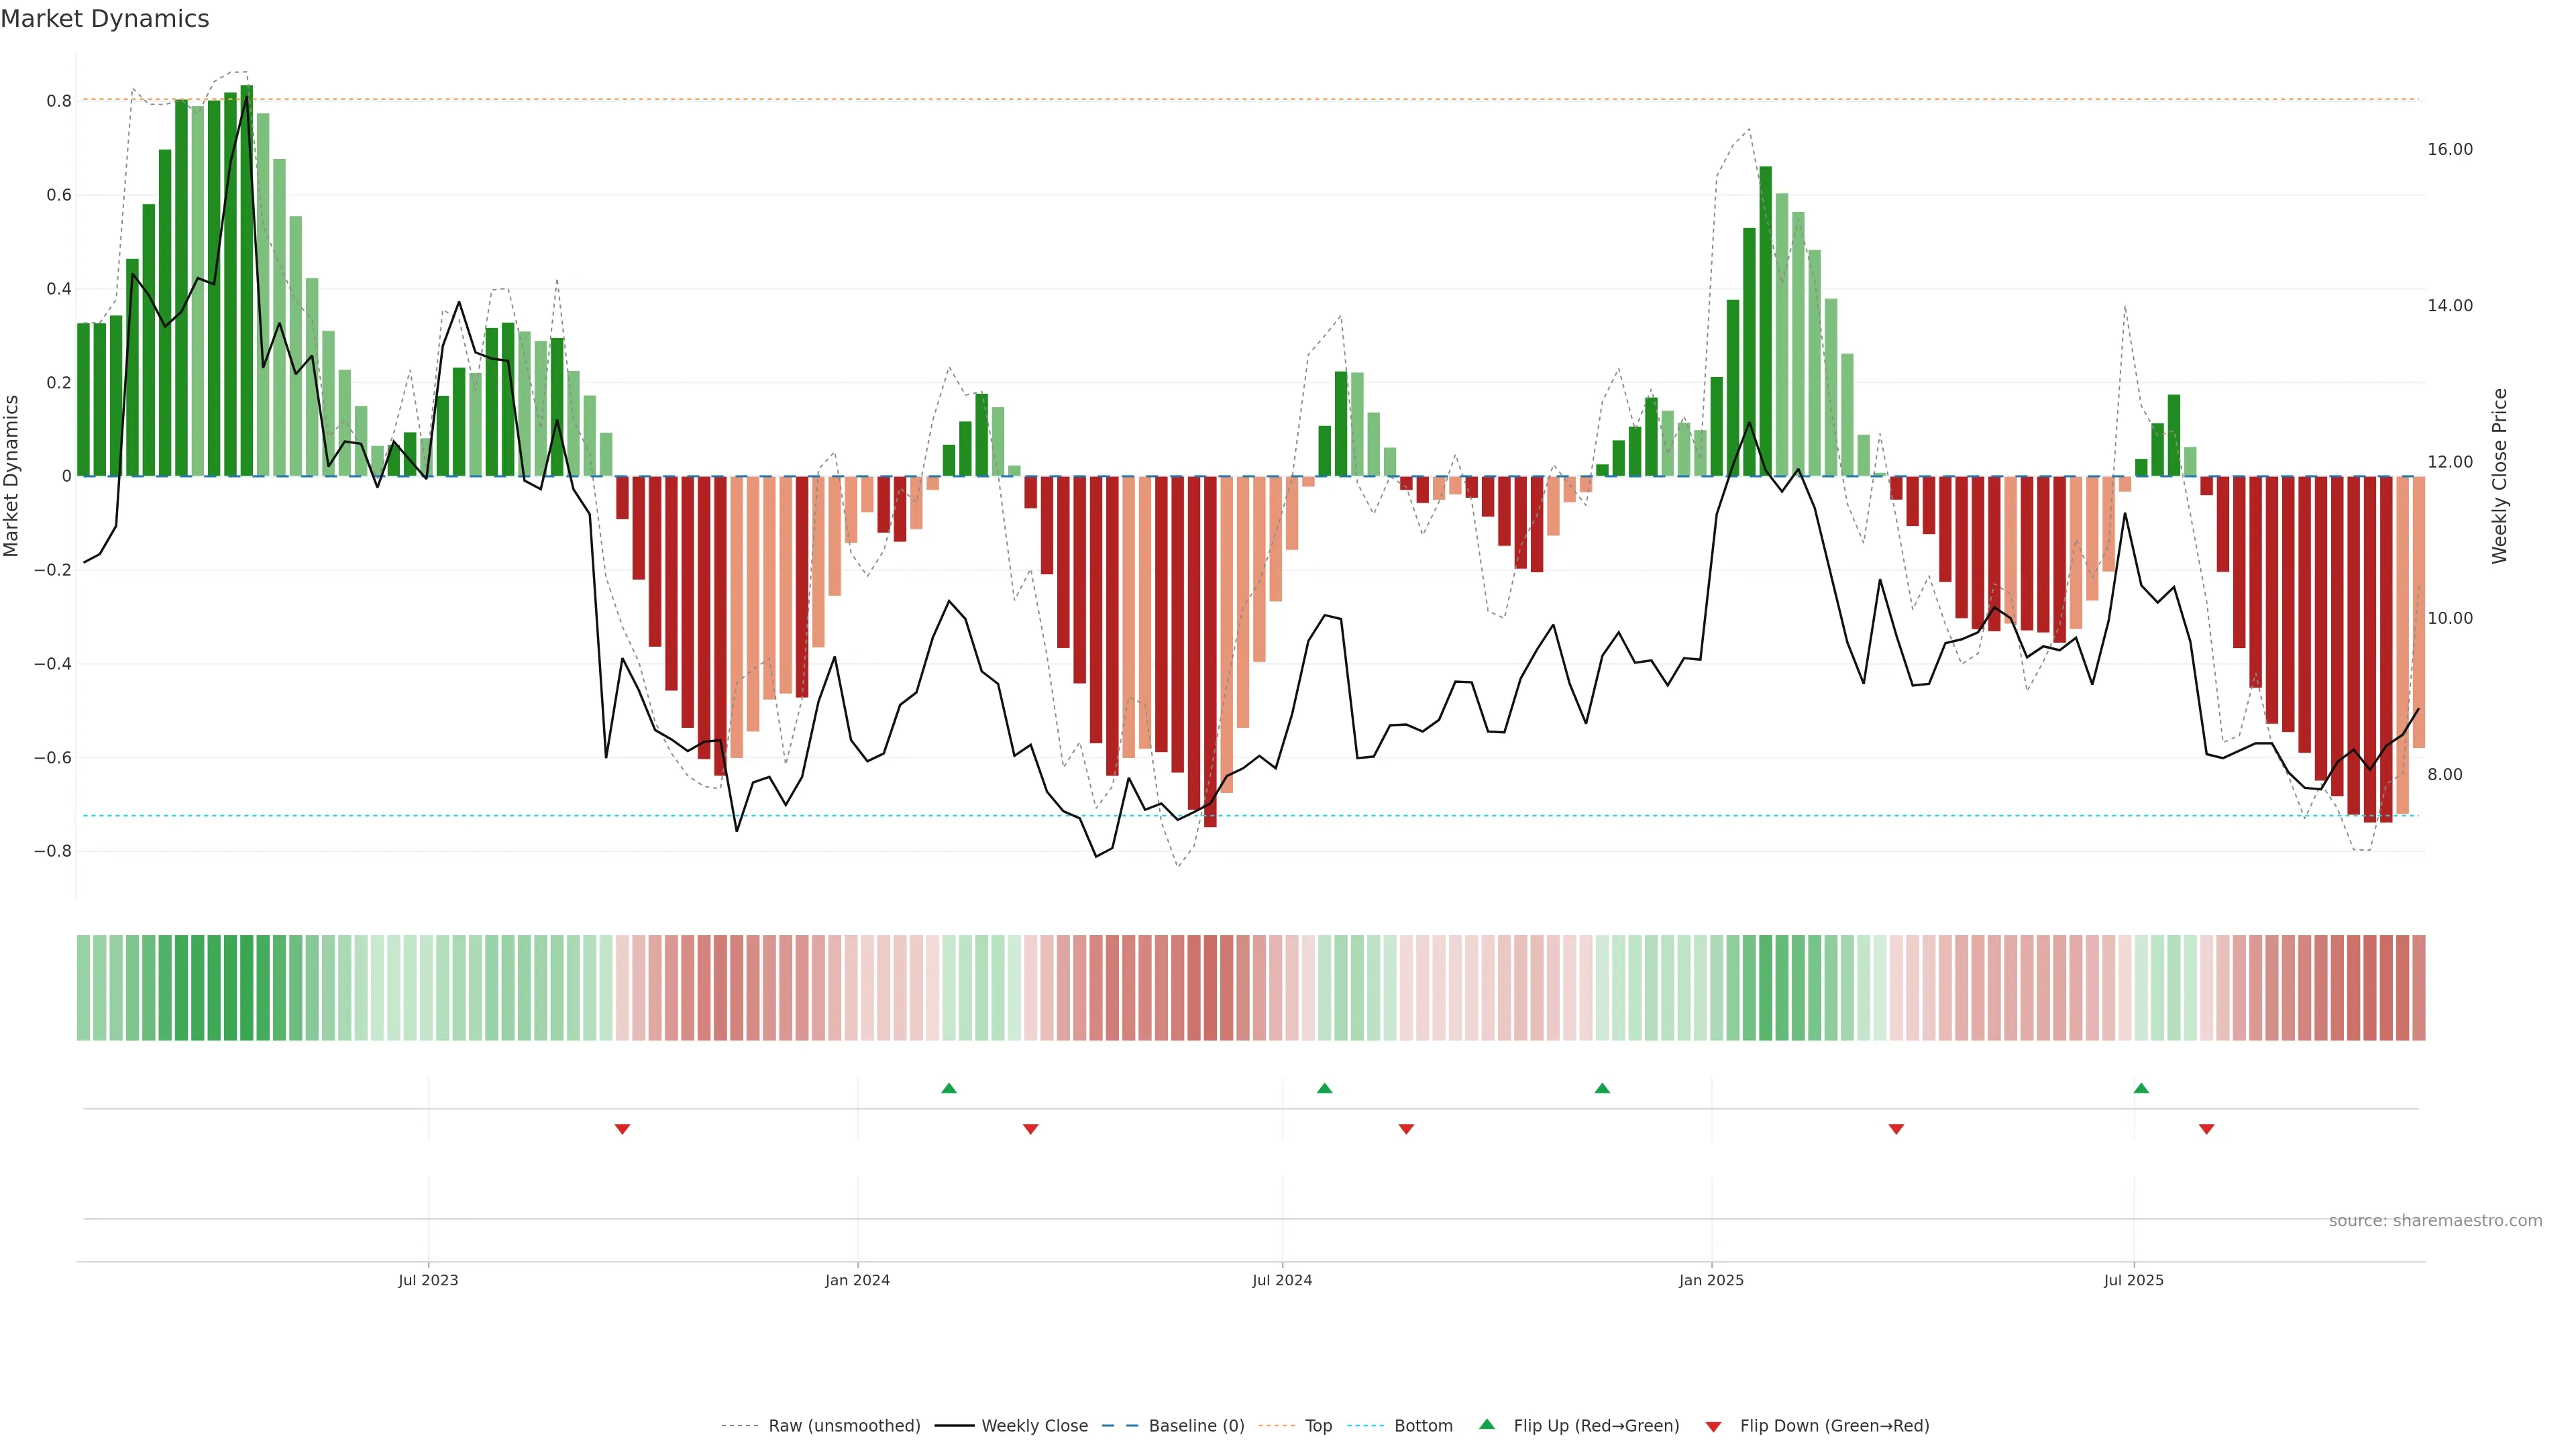Screen dimensions: 2576x1449
Task: Click the Flip Down red triangle legend icon
Action: (1713, 1427)
